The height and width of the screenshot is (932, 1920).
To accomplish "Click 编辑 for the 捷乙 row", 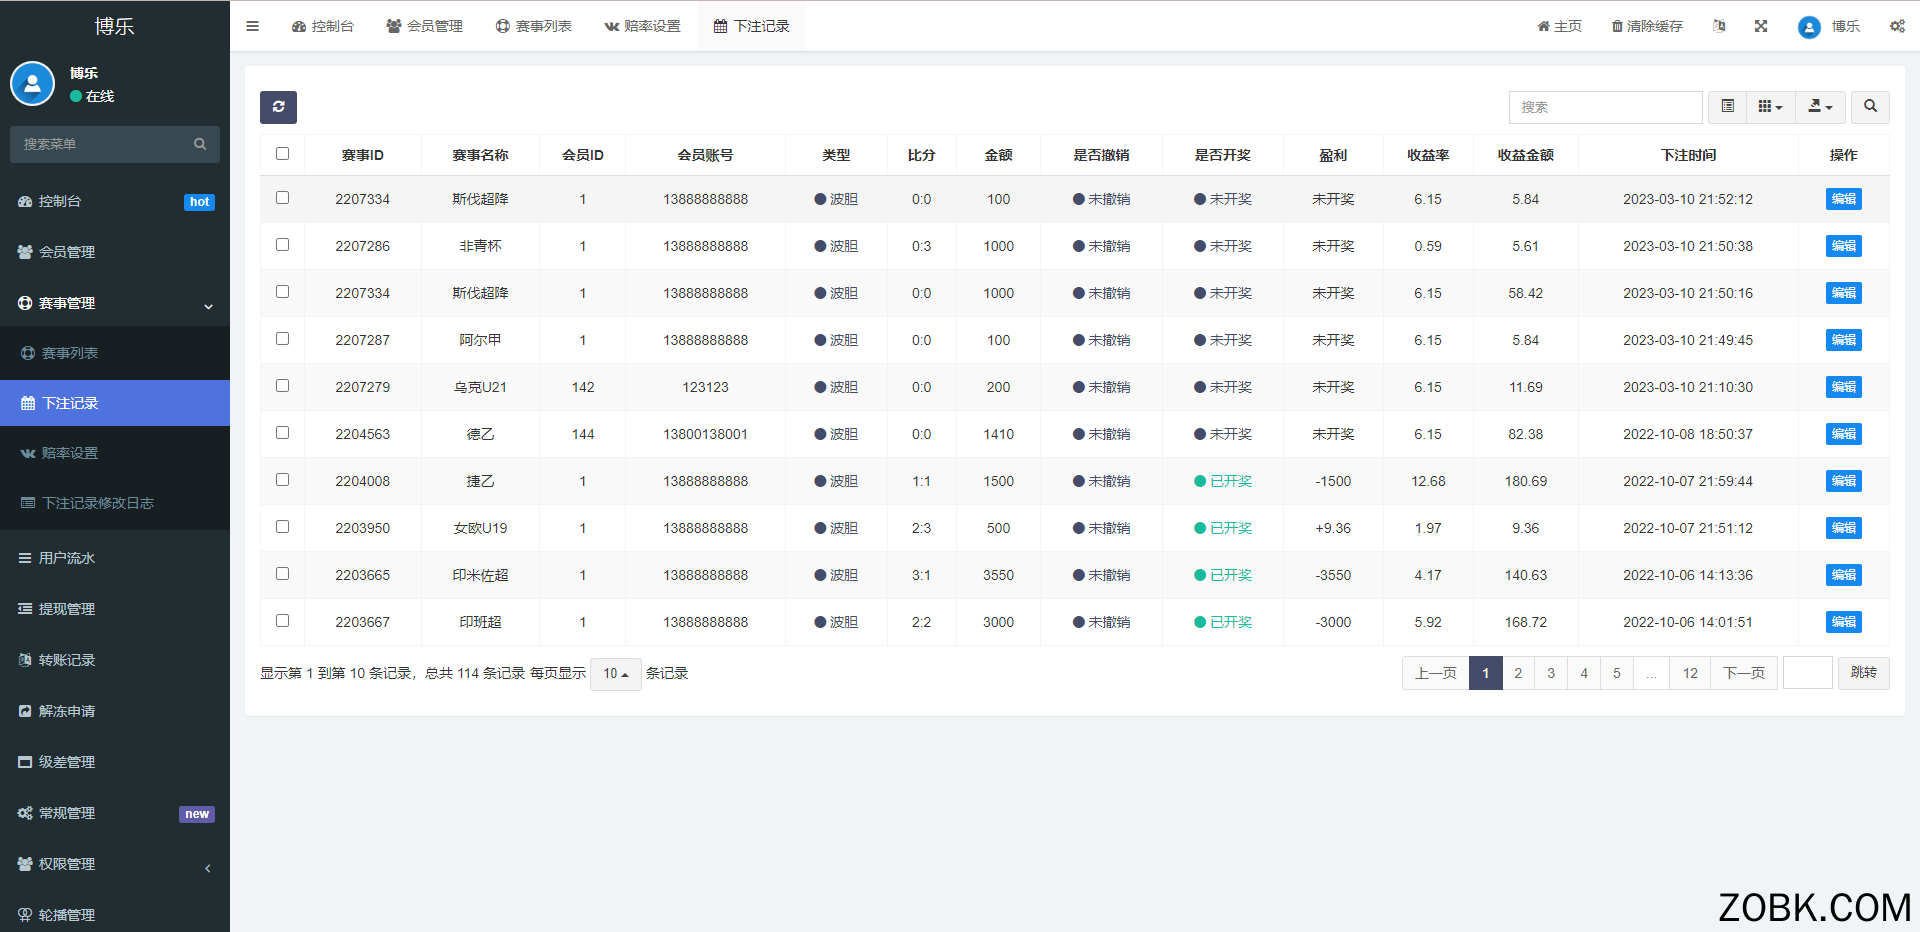I will point(1843,481).
